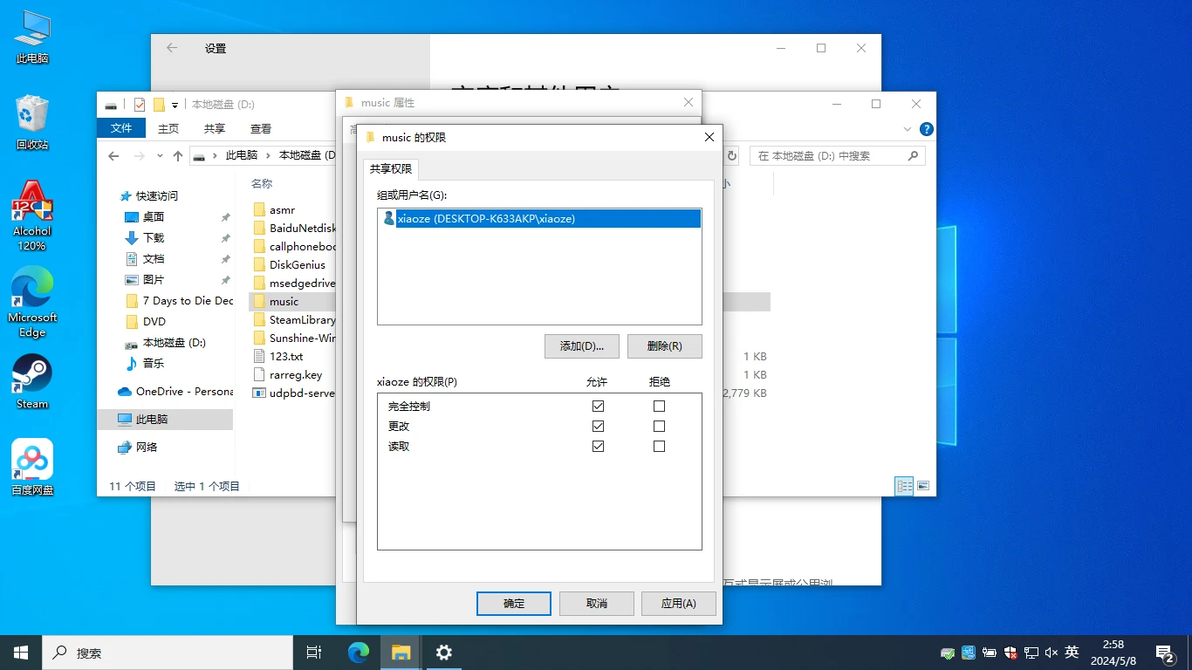Switch to the details view layout icon
The width and height of the screenshot is (1192, 670).
[x=904, y=486]
